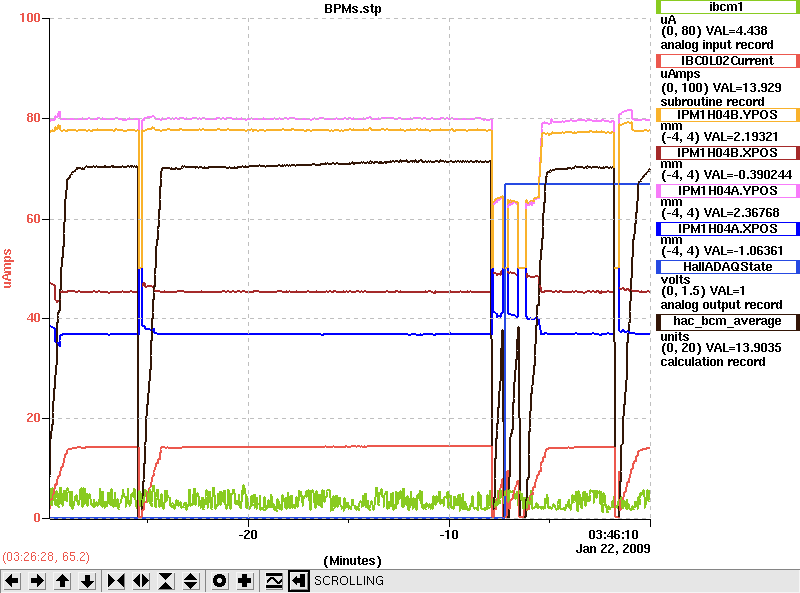Select the HallADAQState legend entry
Viewport: 800px width, 593px height.
(727, 267)
